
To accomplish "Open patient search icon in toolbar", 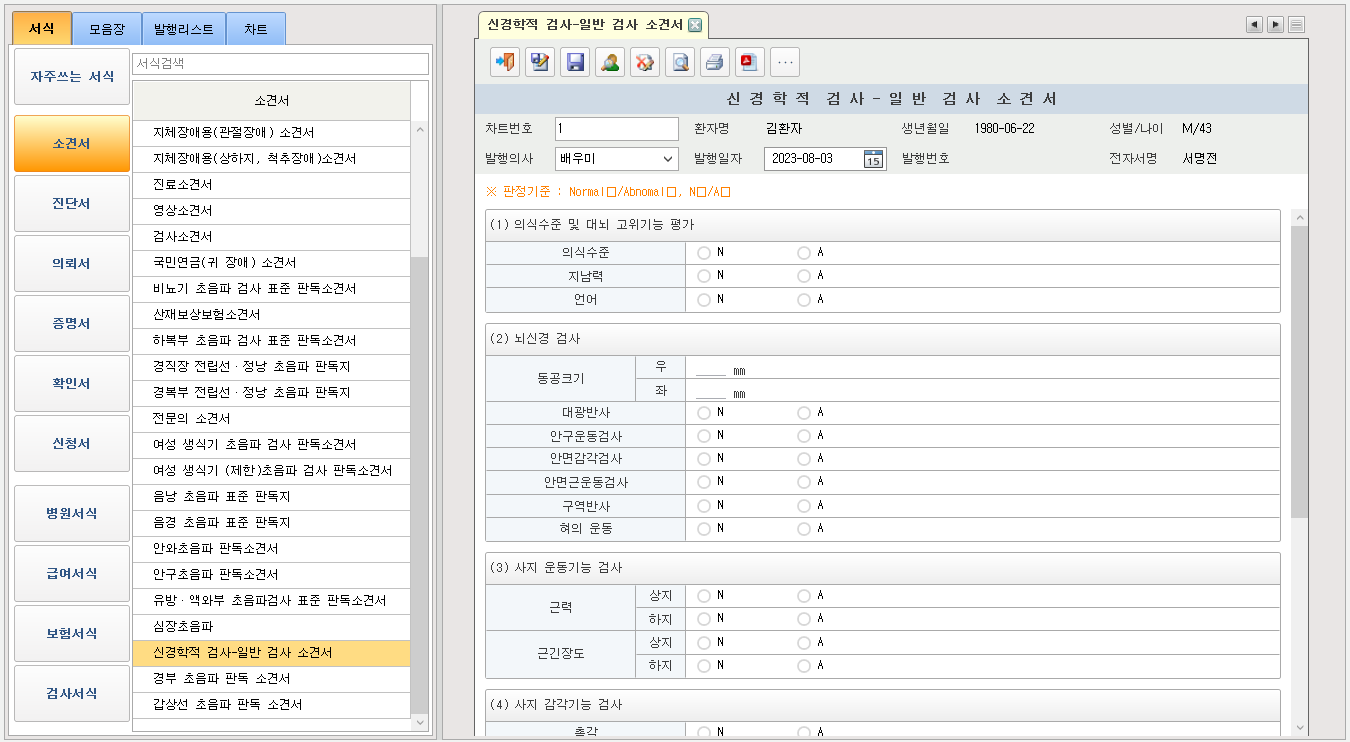I will coord(610,62).
